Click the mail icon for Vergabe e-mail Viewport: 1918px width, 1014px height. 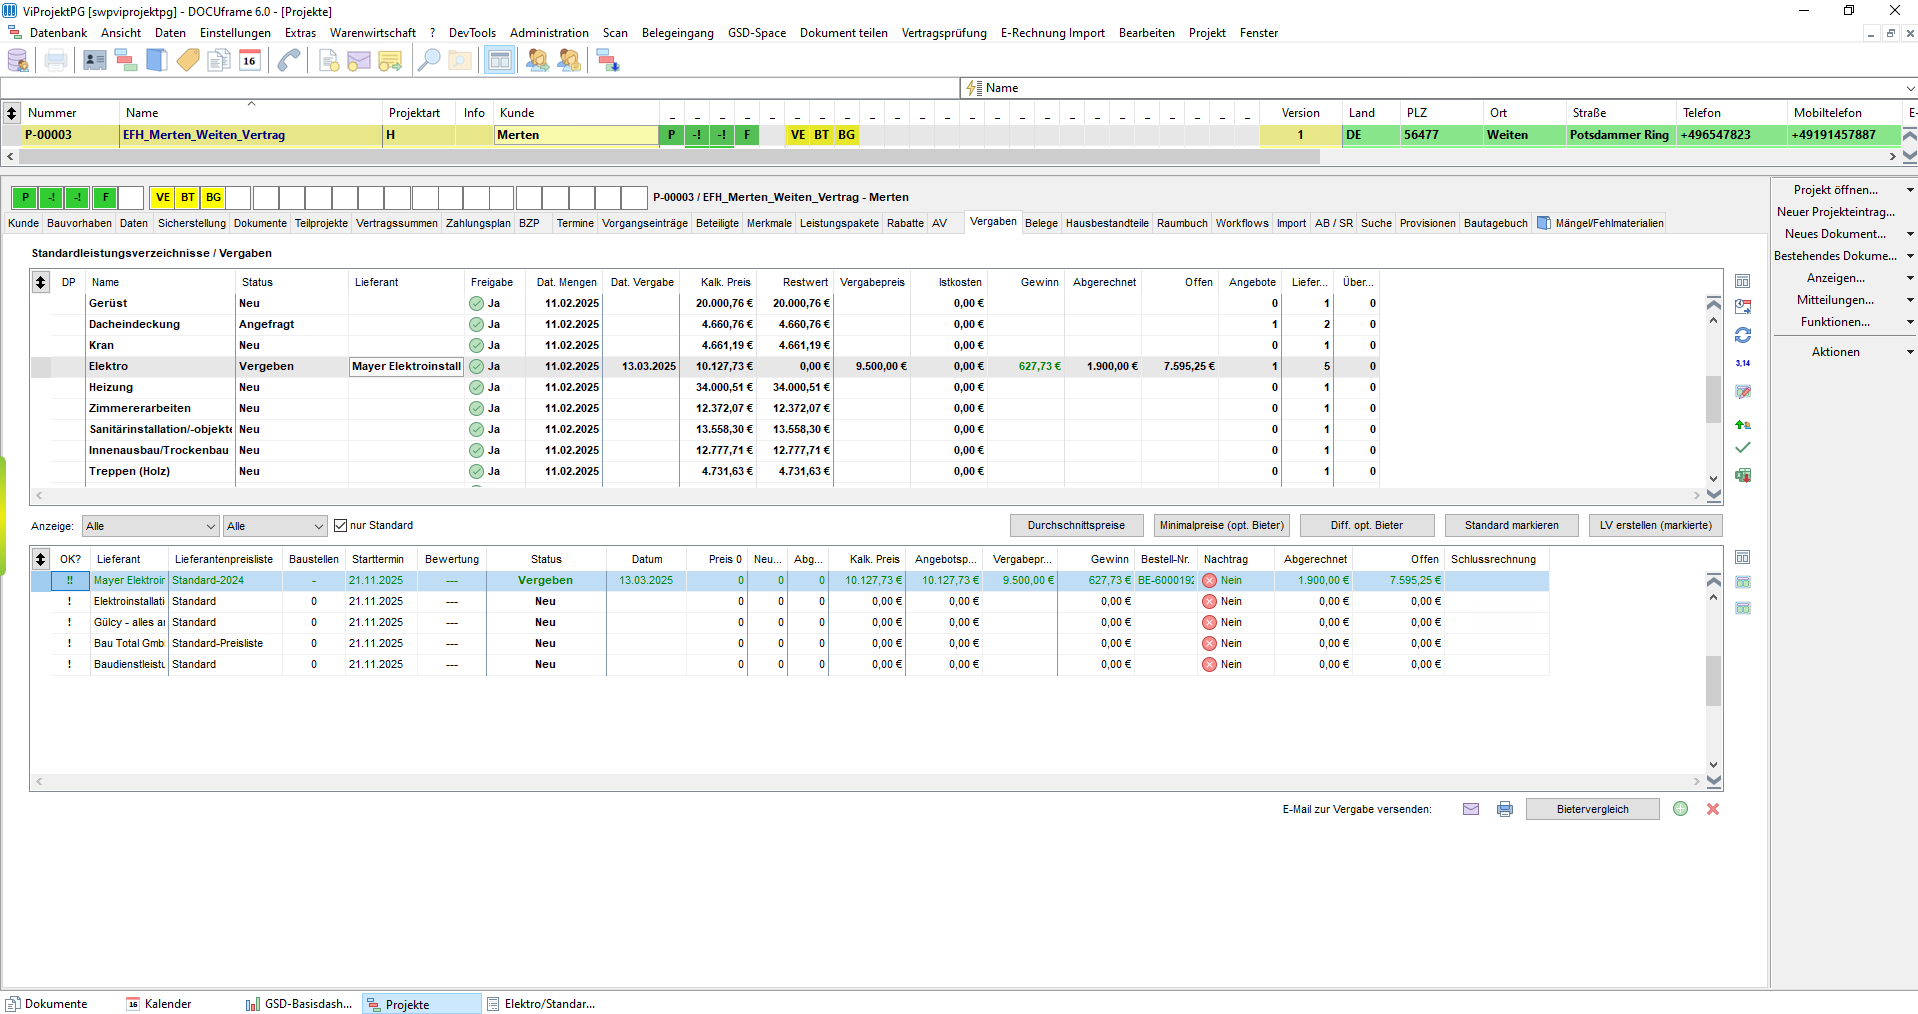point(1471,809)
